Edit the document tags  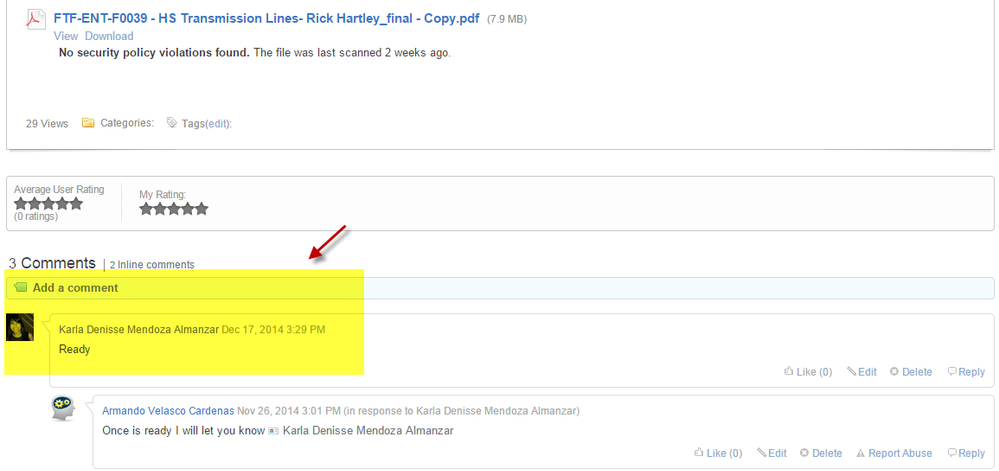tap(217, 124)
